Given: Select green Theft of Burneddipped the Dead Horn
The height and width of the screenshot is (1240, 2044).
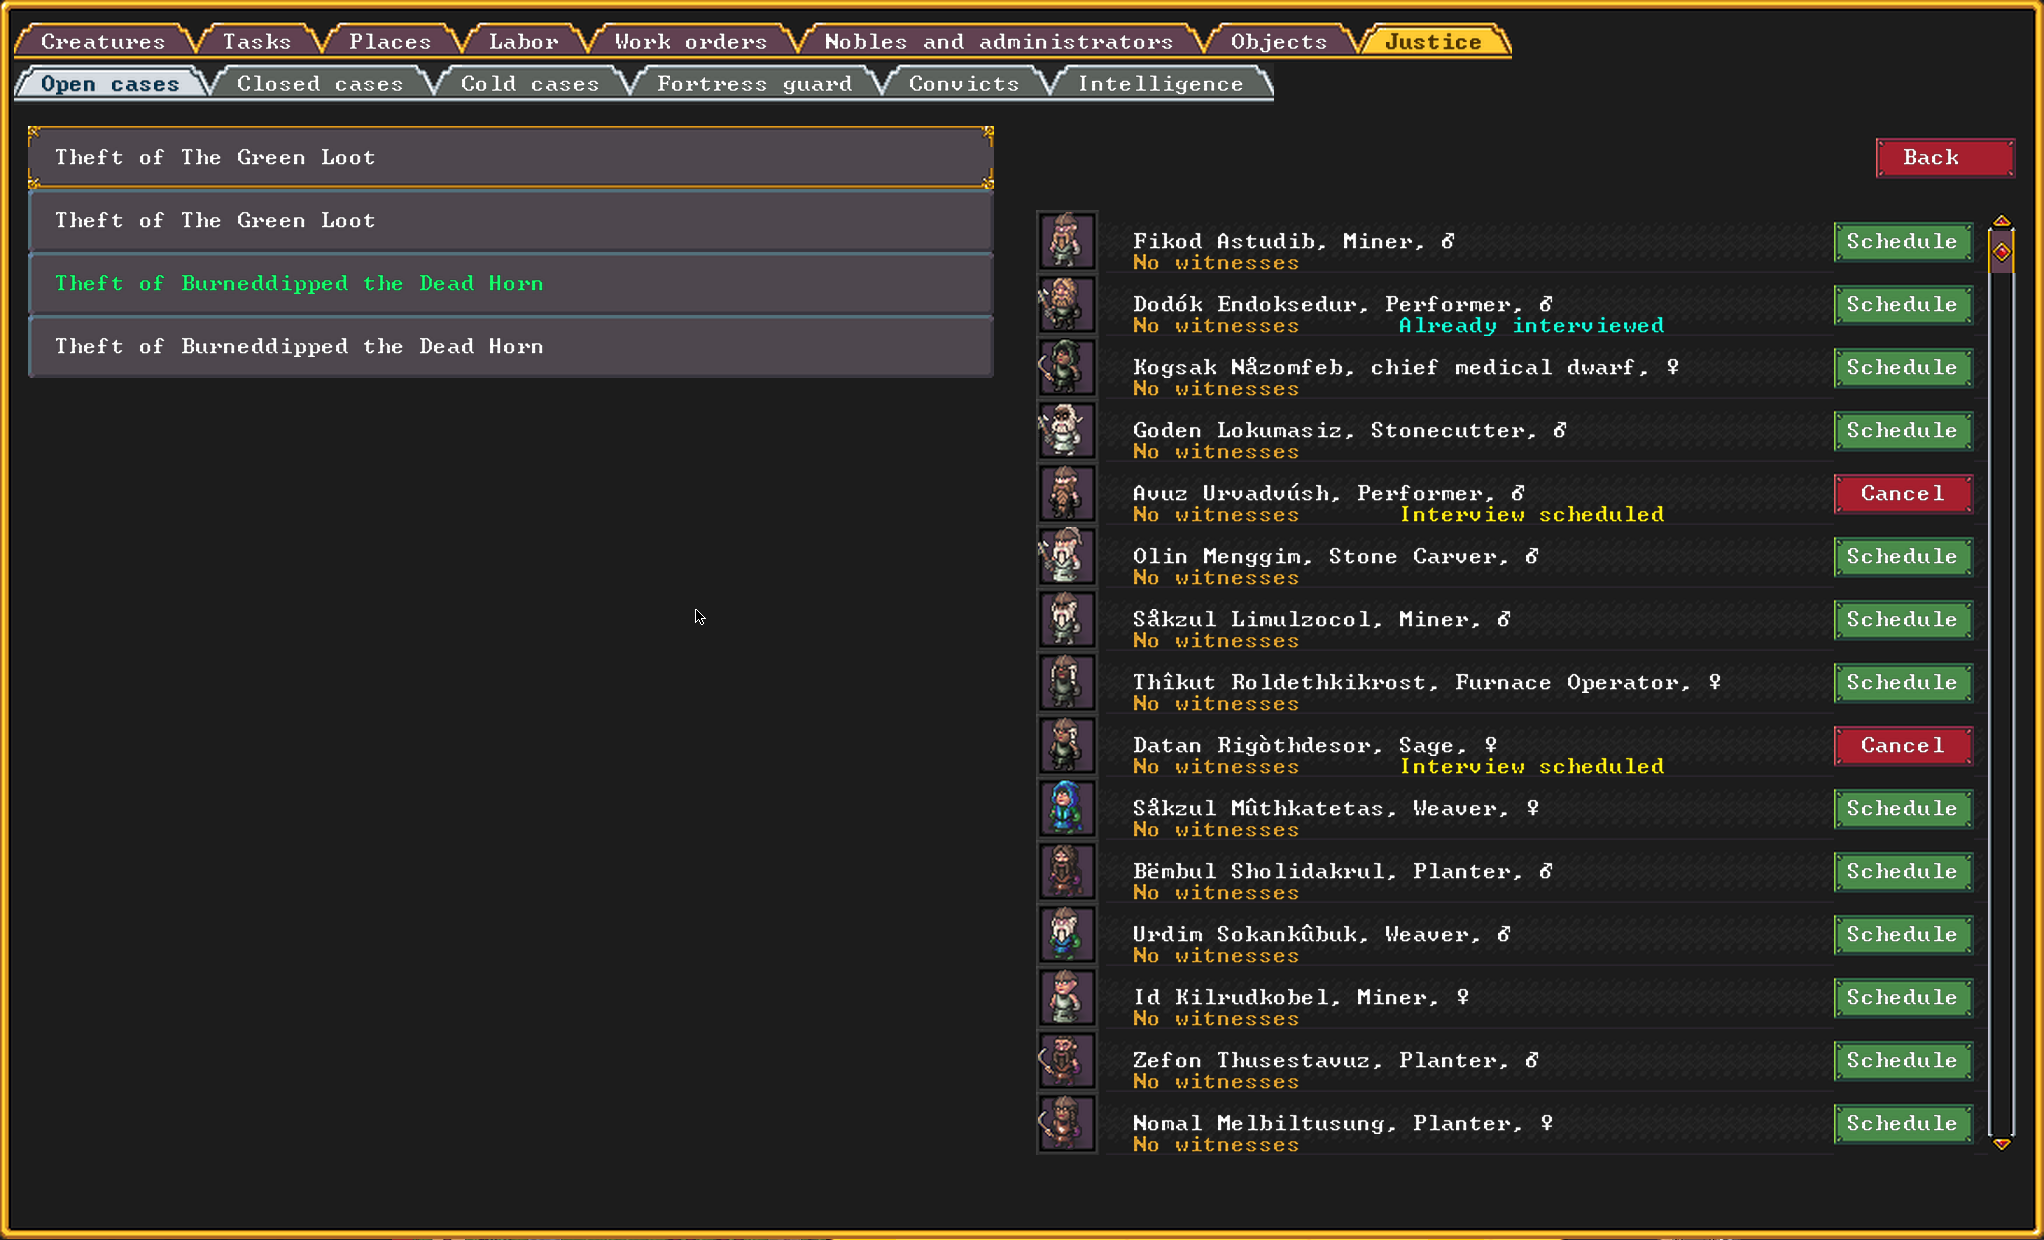Looking at the screenshot, I should coord(510,283).
